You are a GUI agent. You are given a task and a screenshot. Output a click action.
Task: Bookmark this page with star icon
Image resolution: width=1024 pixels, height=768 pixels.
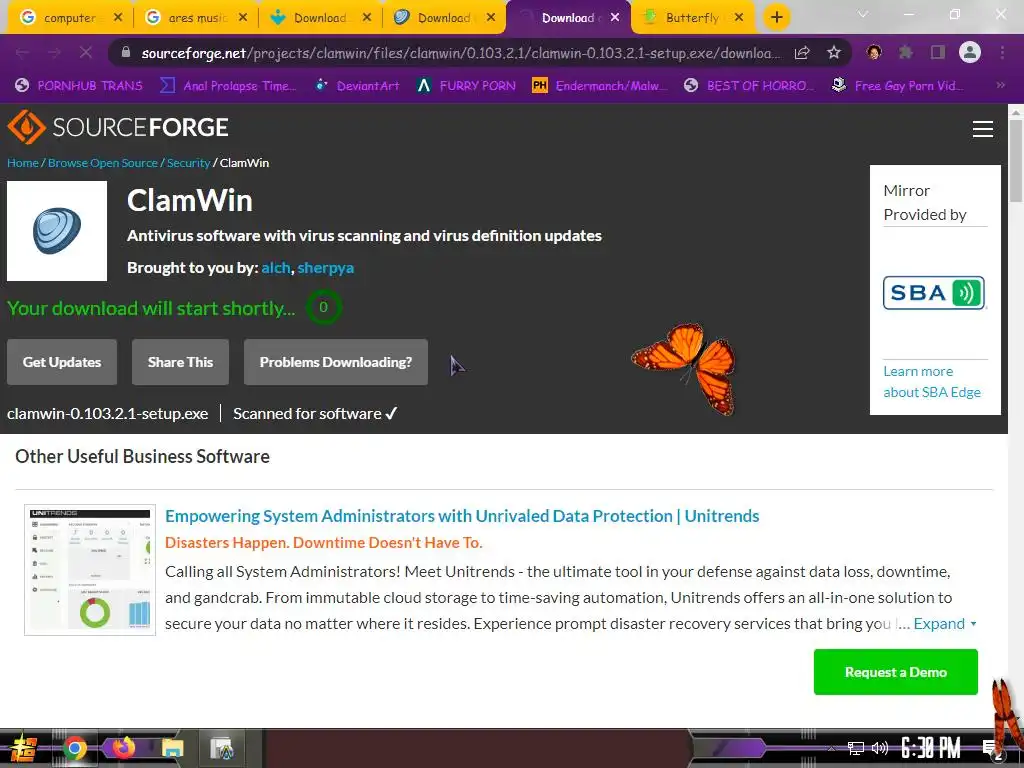[x=833, y=53]
